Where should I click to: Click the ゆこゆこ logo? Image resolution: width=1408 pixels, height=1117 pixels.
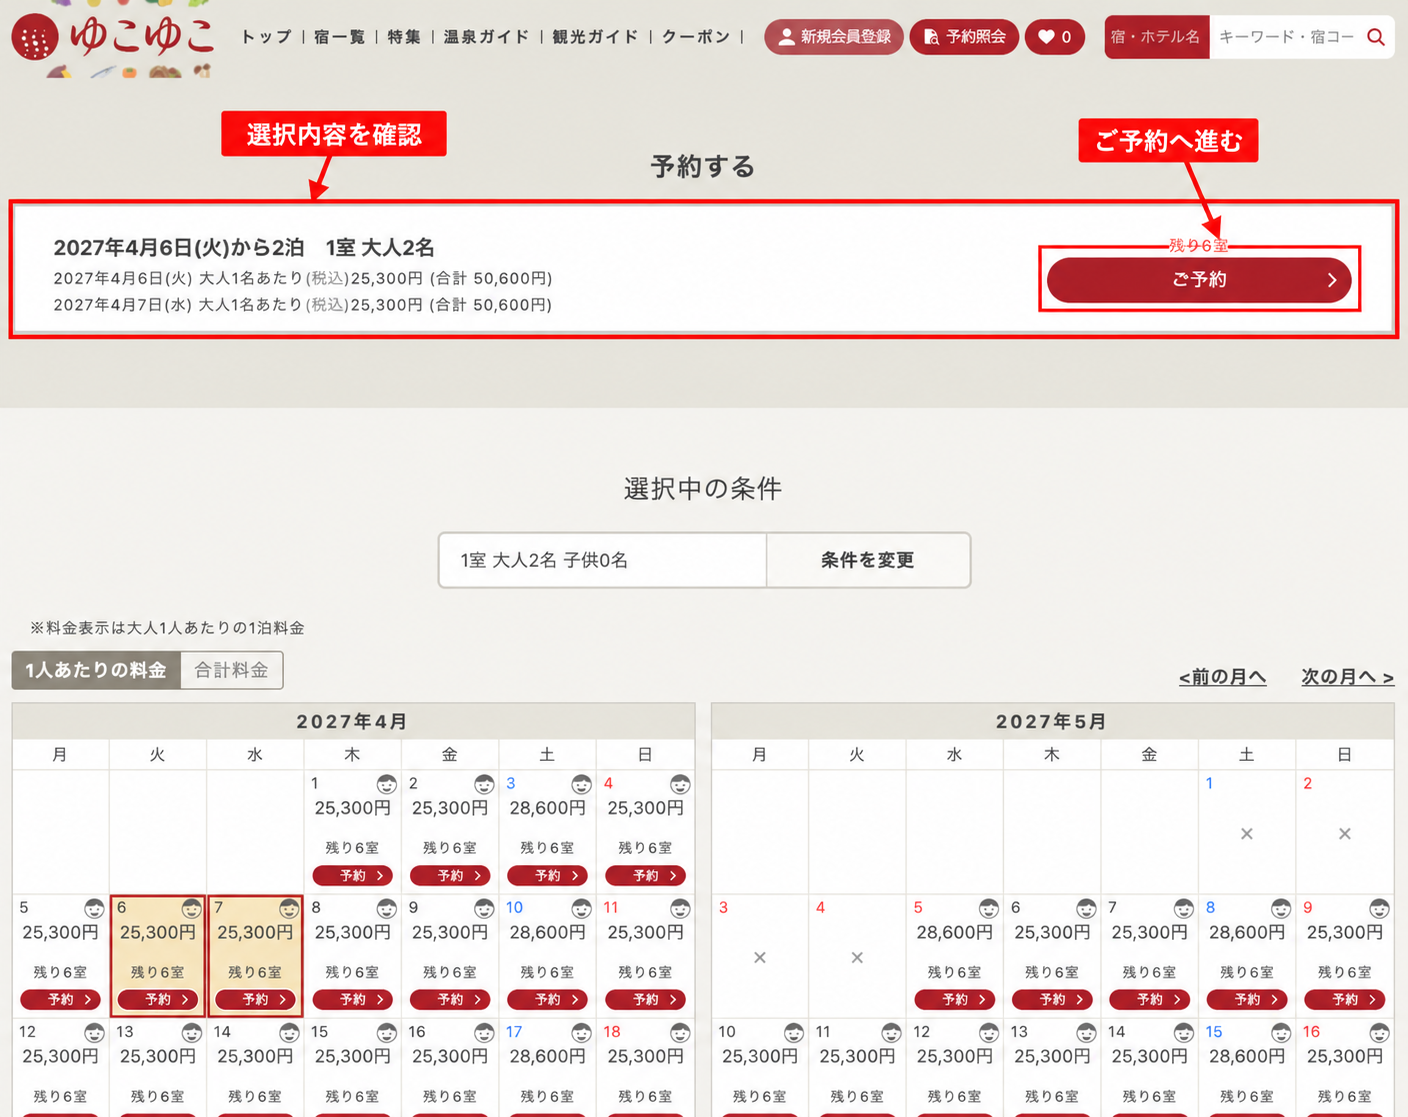tap(113, 39)
